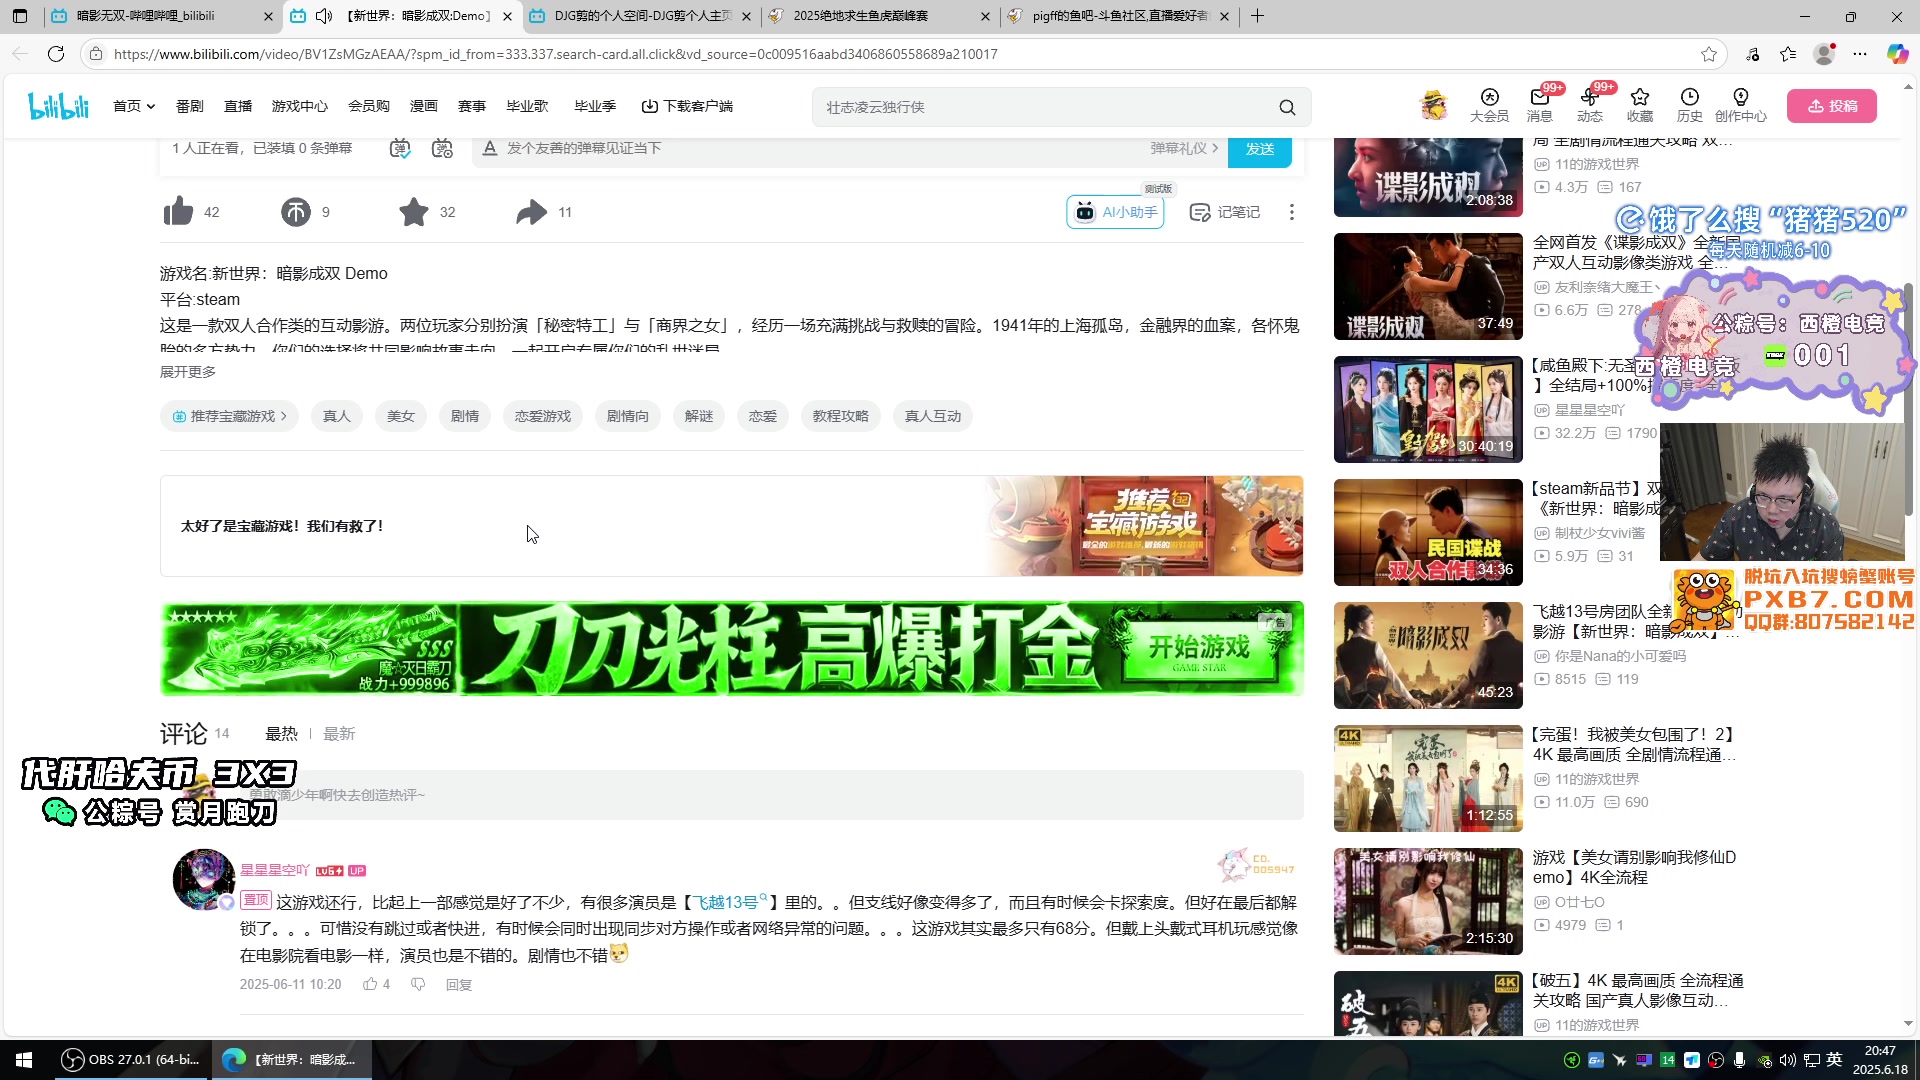Screen dimensions: 1920x1080
Task: Expand 弹幕礼仪 etiquette link
Action: 1184,148
